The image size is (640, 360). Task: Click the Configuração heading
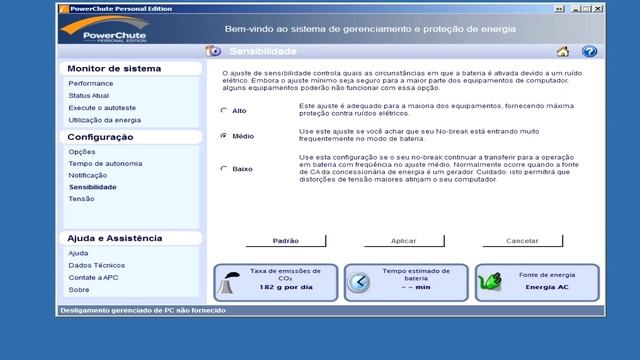click(100, 137)
